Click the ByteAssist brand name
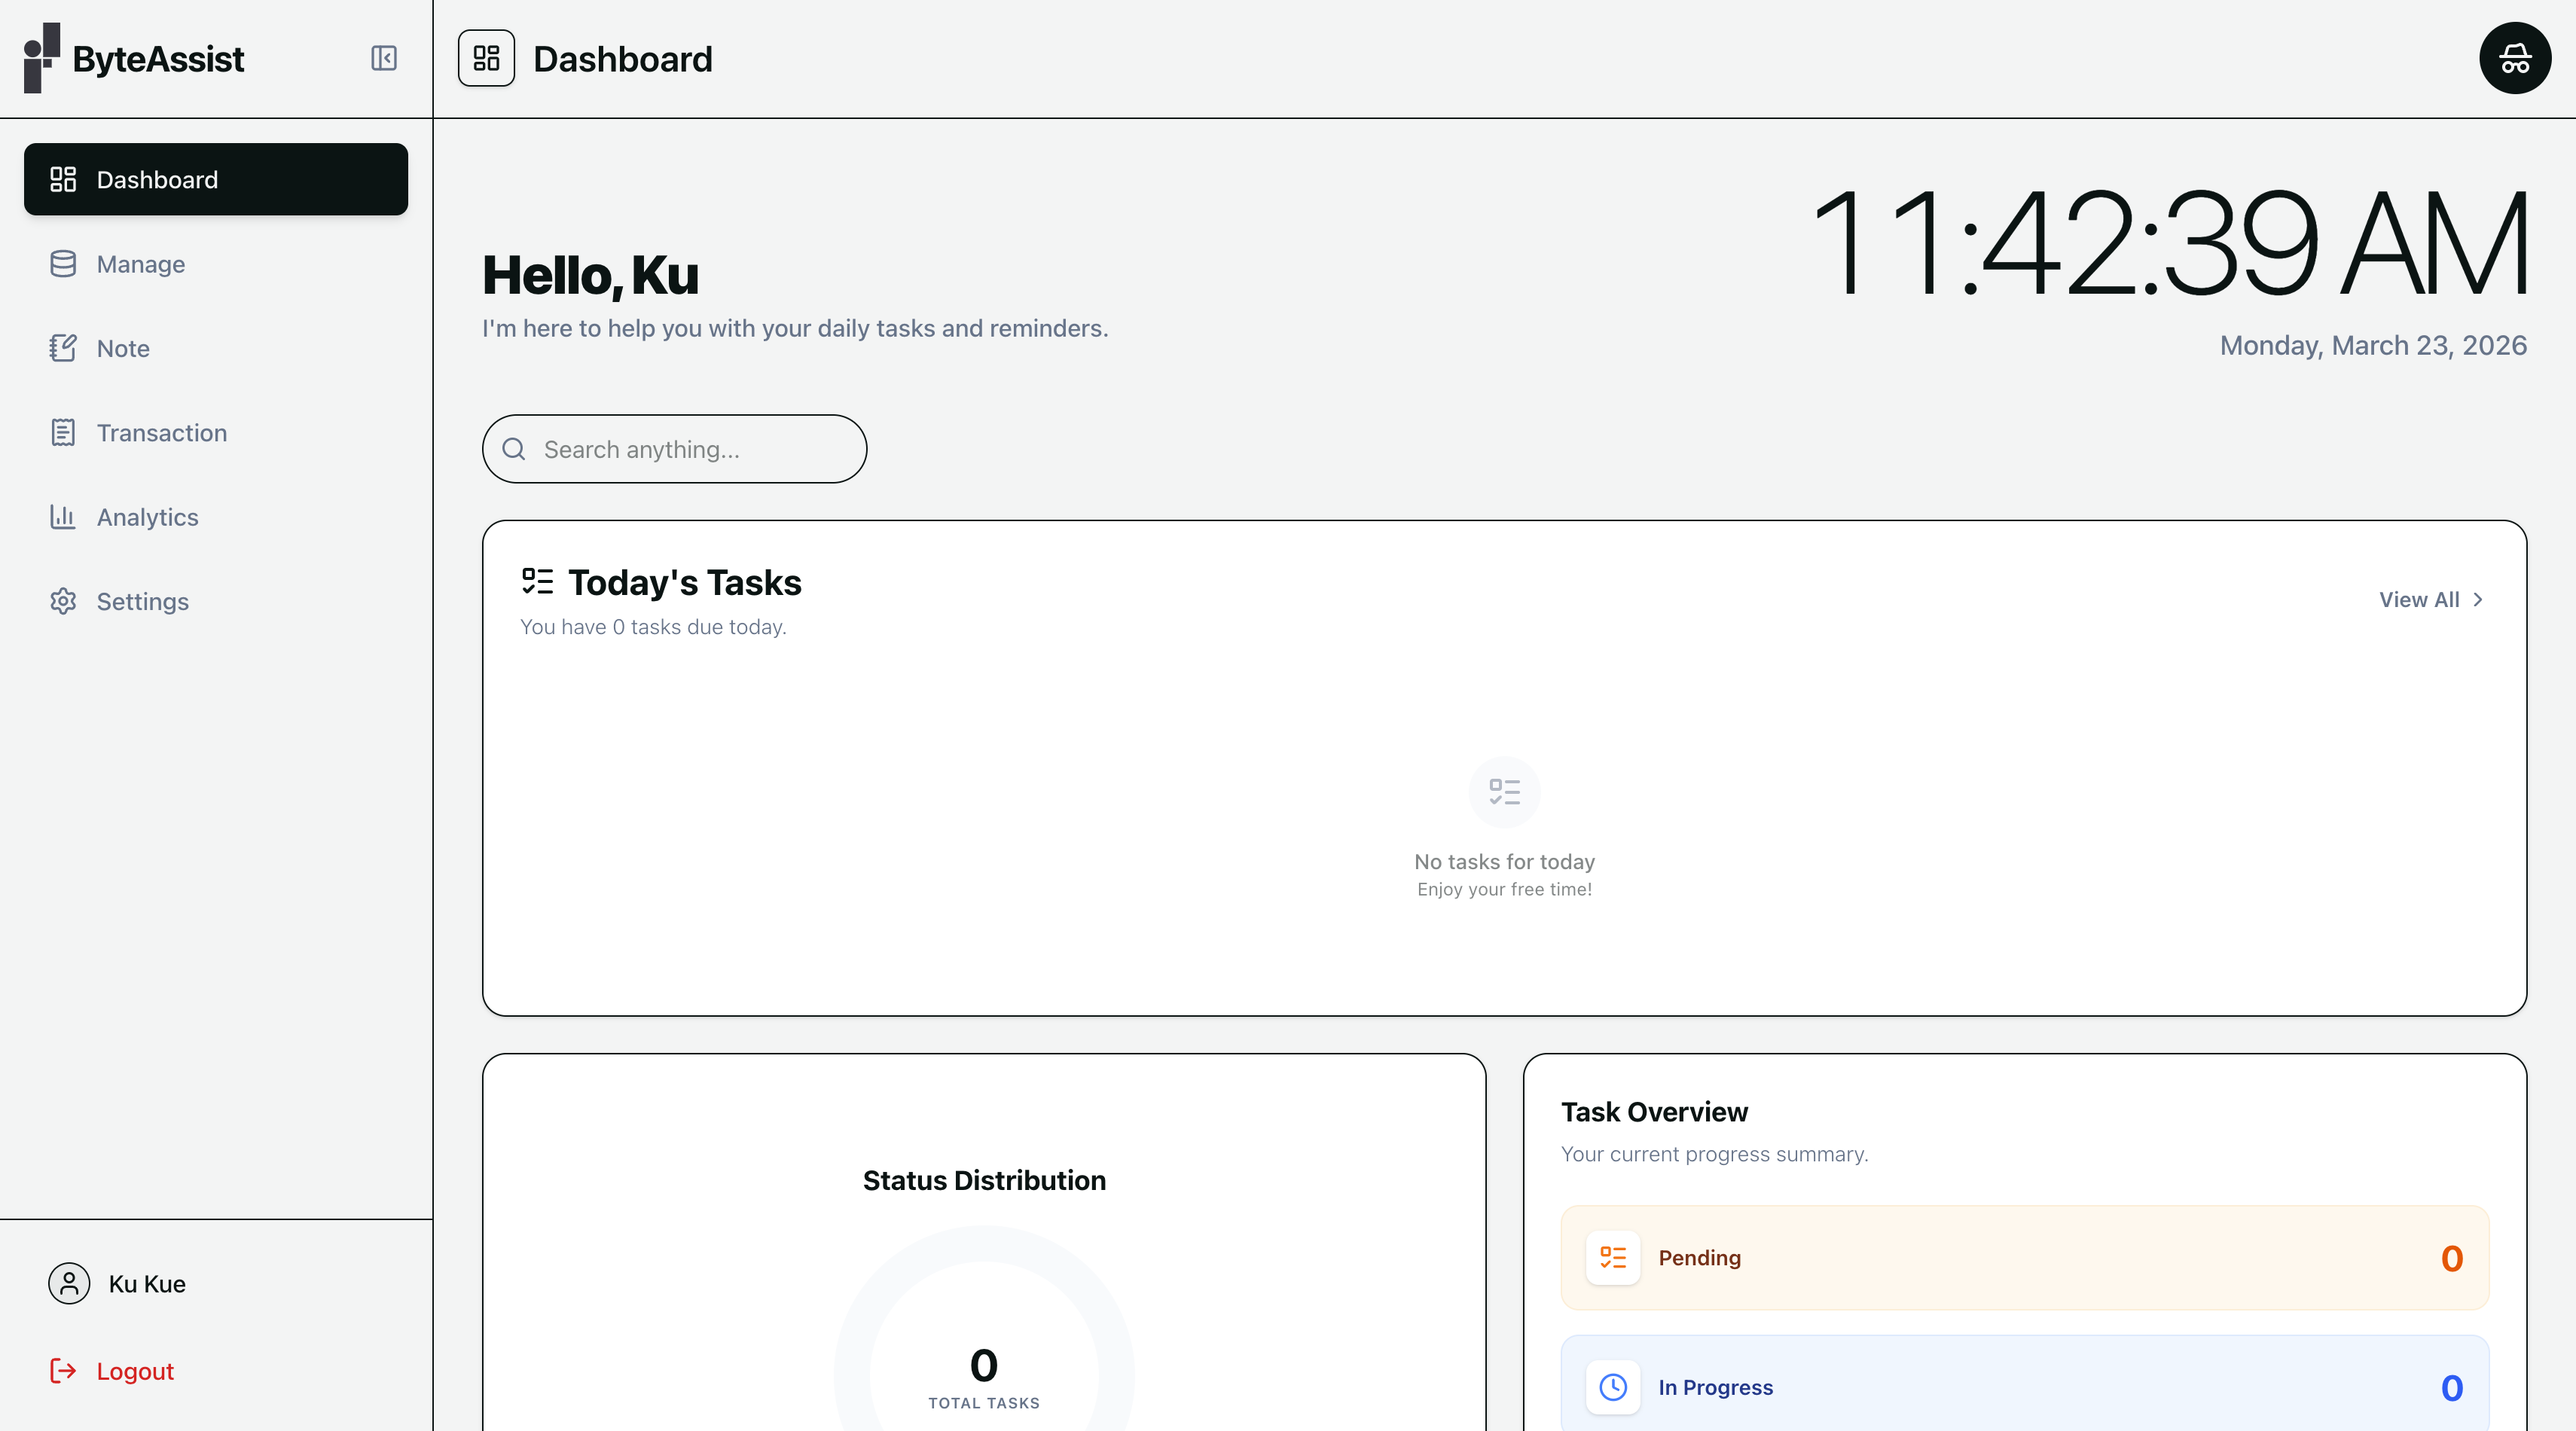The width and height of the screenshot is (2576, 1431). pos(158,59)
